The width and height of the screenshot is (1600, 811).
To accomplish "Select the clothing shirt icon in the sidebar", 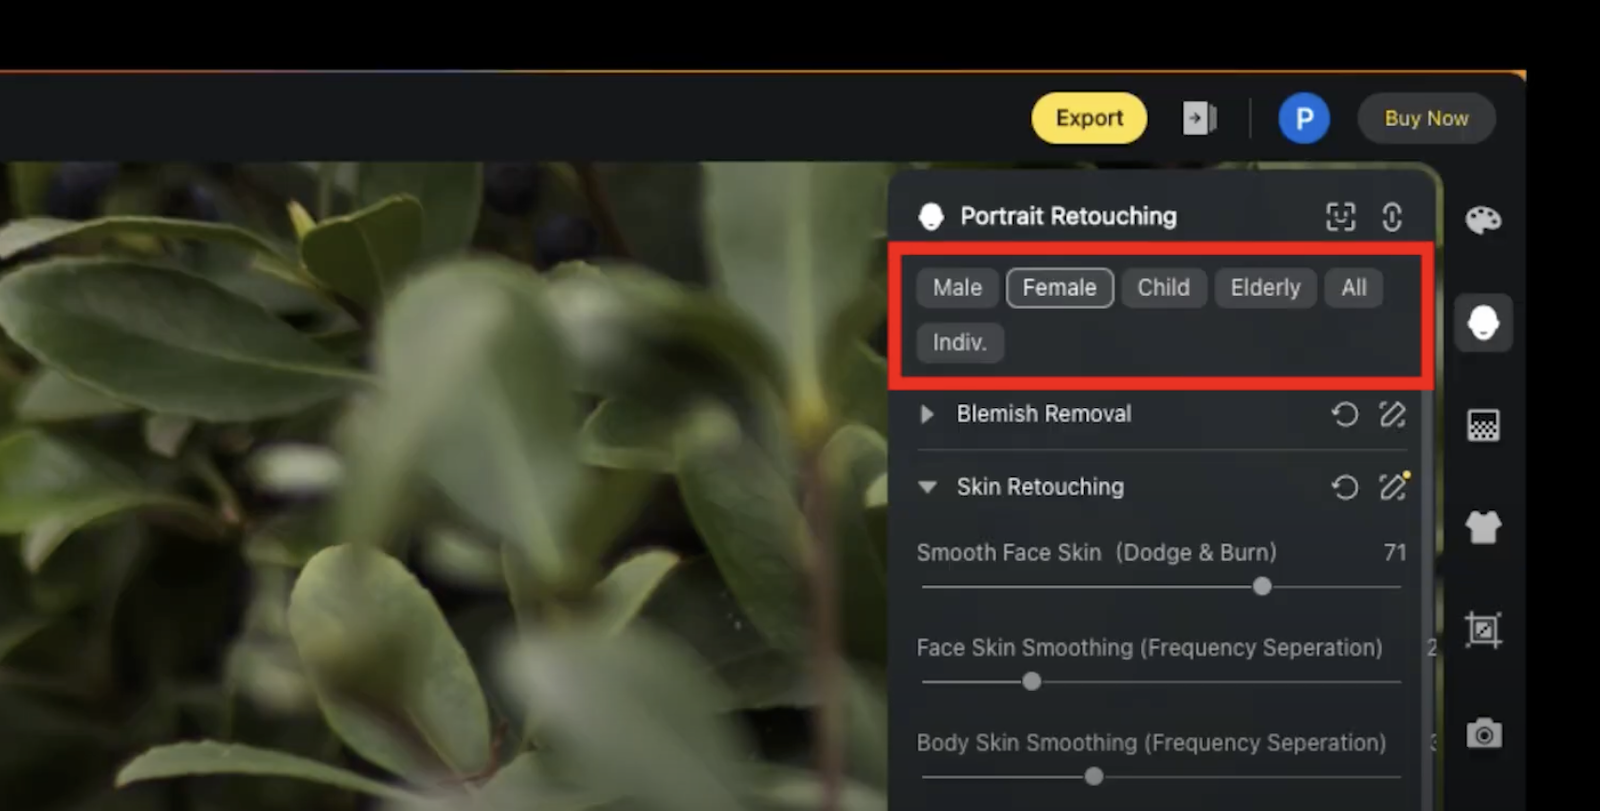I will pyautogui.click(x=1484, y=528).
